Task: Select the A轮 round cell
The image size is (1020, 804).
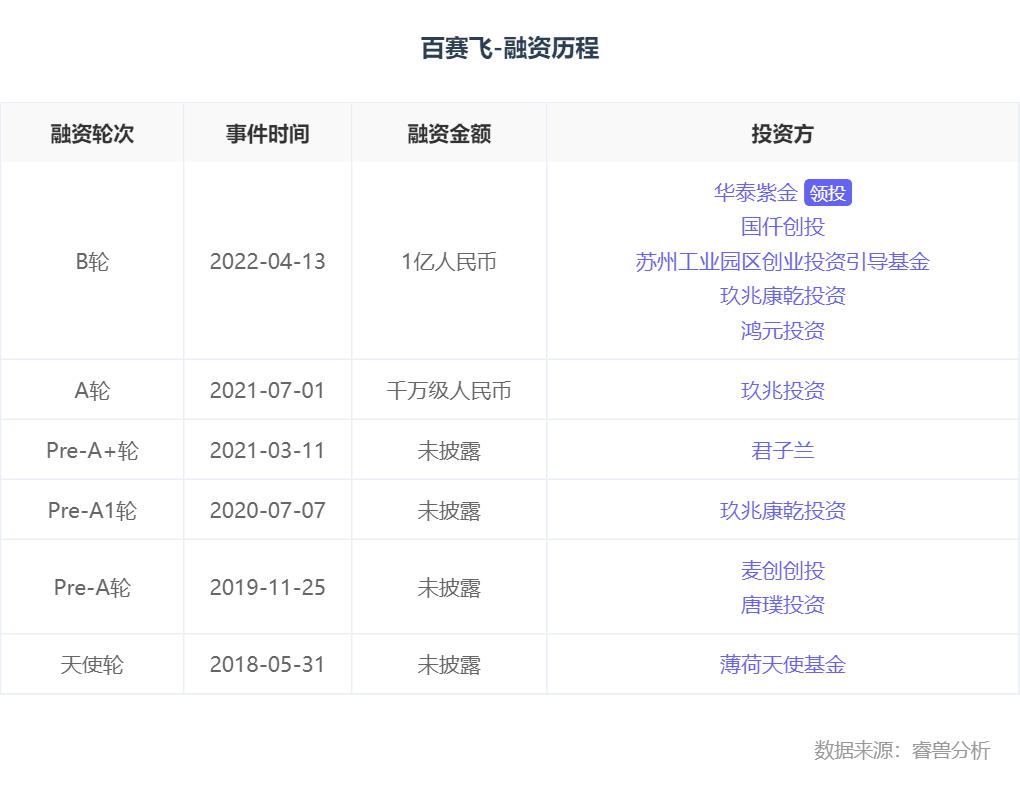Action: coord(92,390)
